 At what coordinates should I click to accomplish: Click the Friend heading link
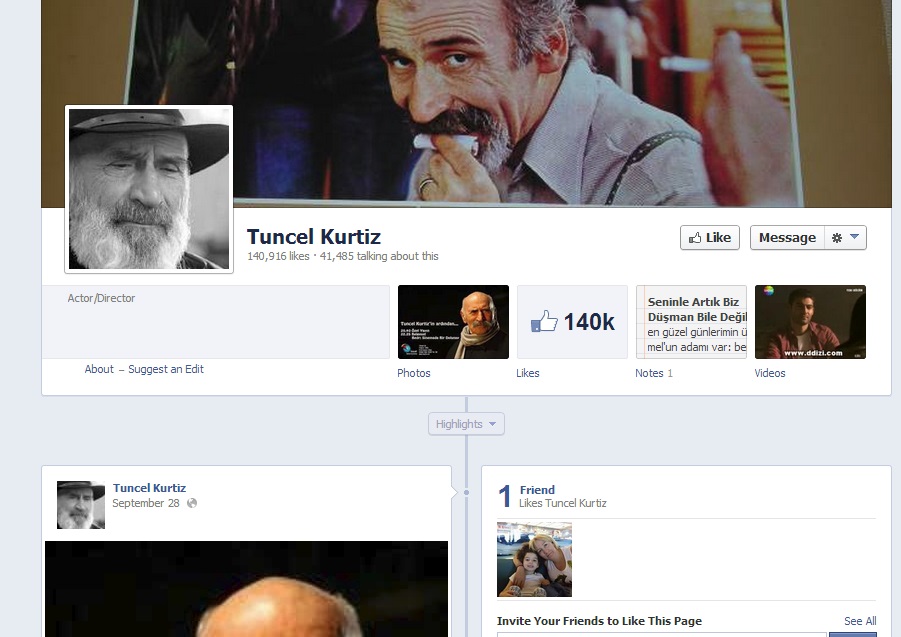click(537, 490)
